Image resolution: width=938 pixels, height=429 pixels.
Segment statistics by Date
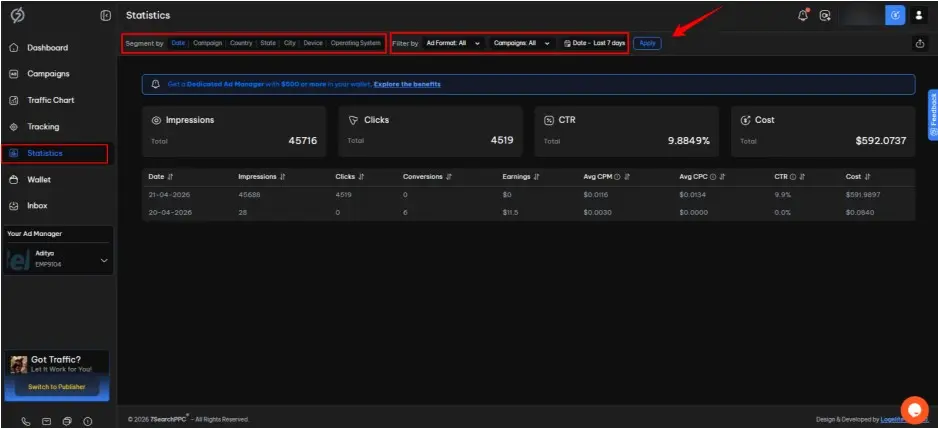pyautogui.click(x=178, y=43)
